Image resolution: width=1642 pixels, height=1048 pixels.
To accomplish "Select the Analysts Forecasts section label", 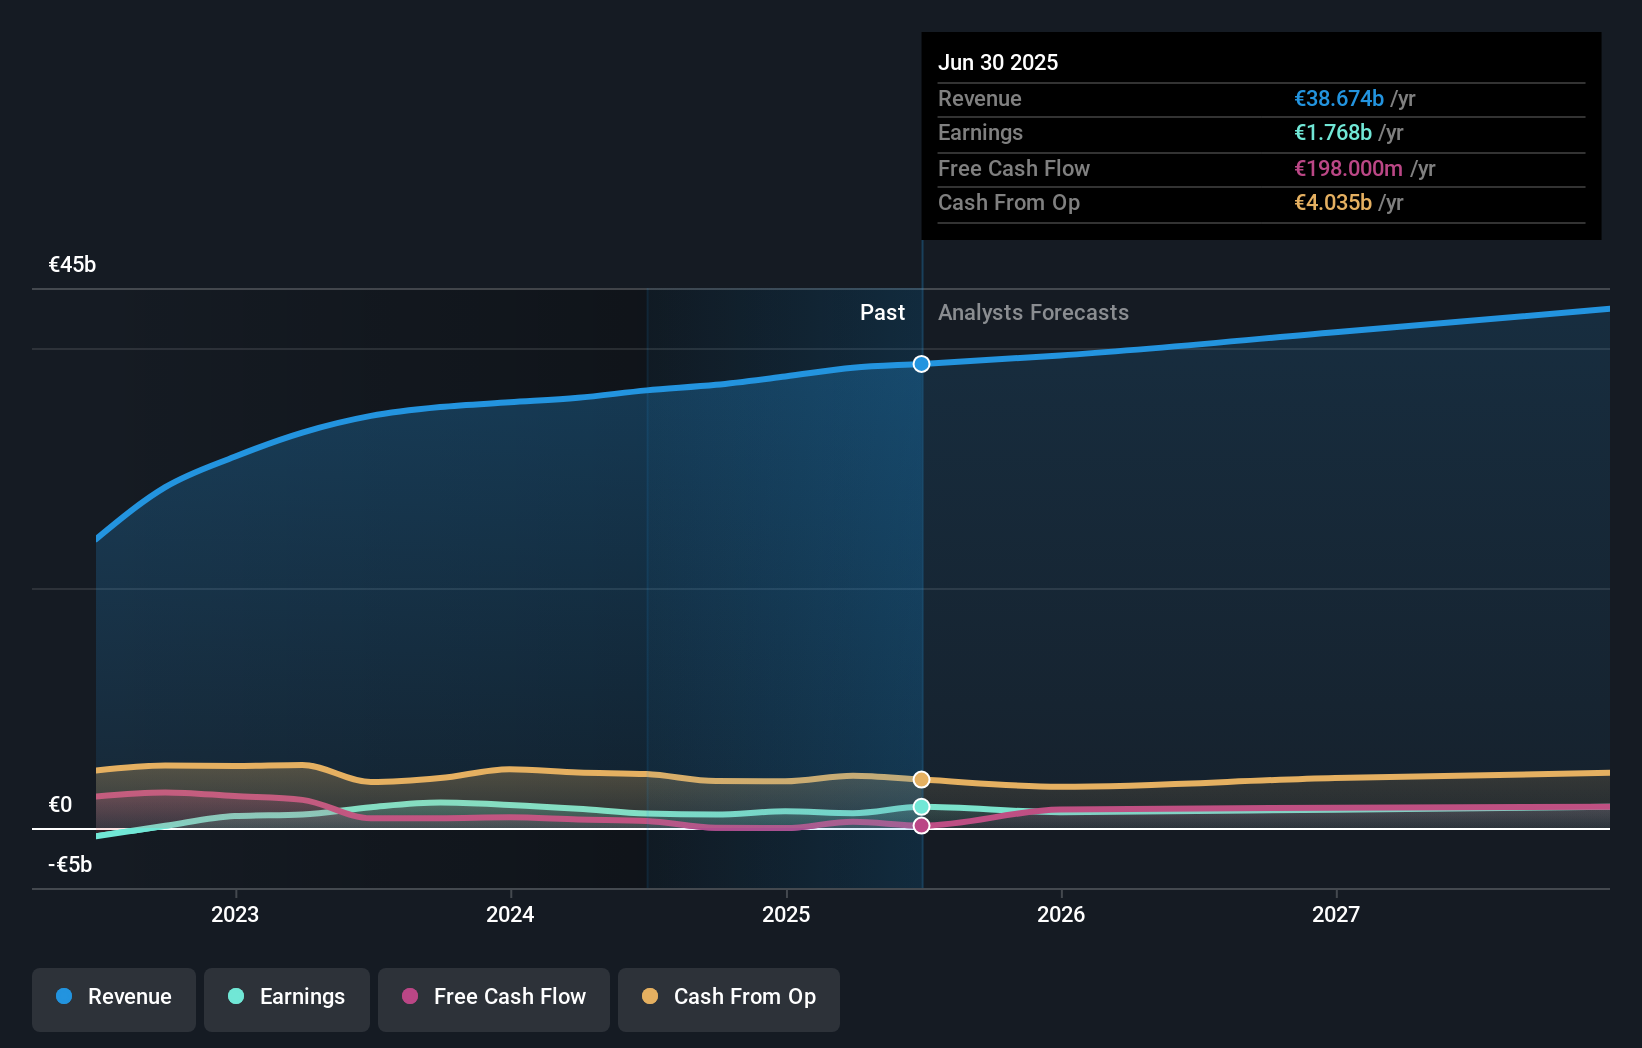I will pyautogui.click(x=1033, y=312).
